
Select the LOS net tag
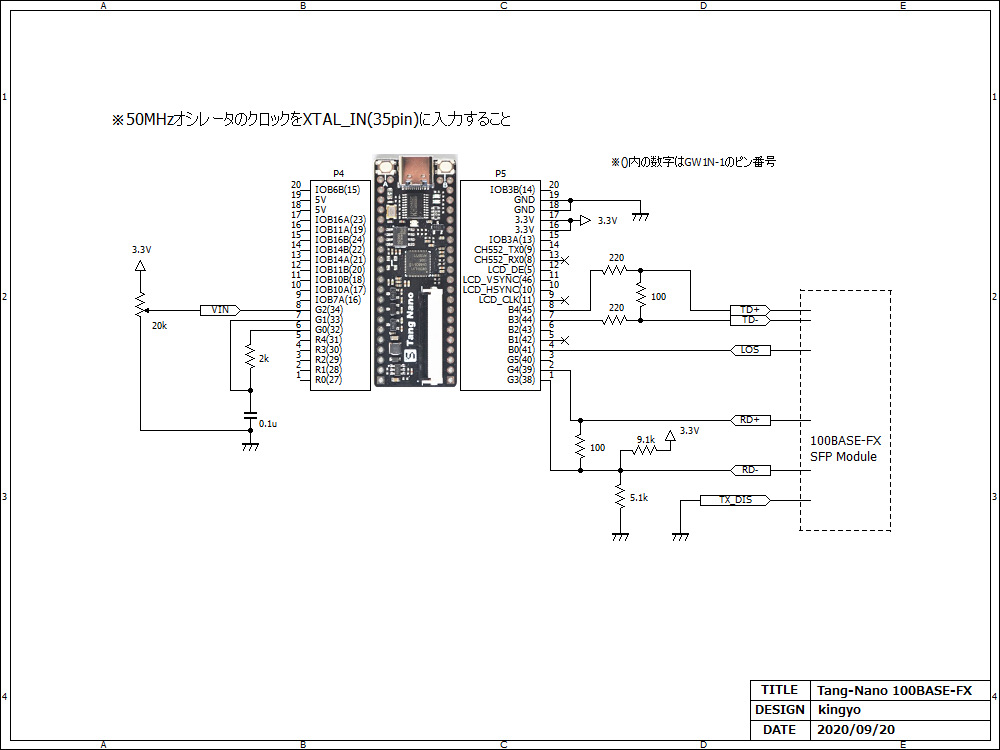point(750,350)
